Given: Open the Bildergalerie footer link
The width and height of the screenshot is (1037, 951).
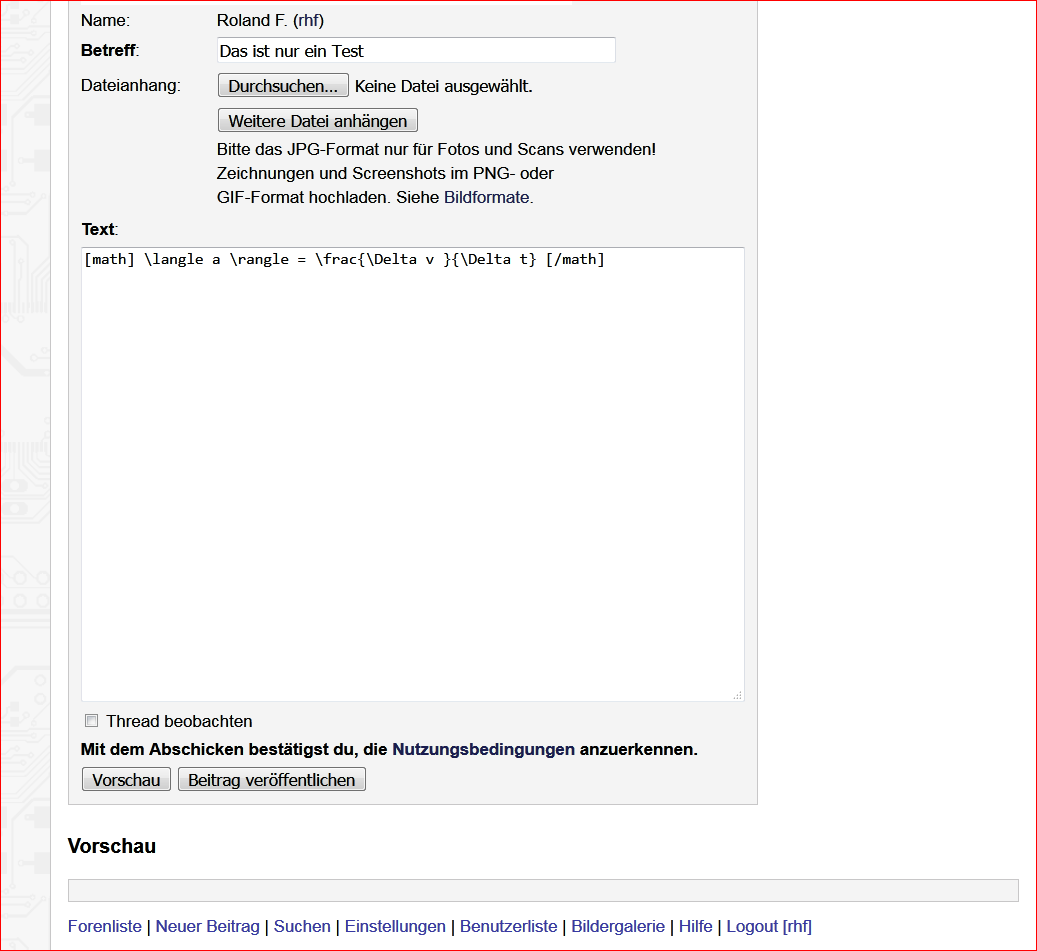Looking at the screenshot, I should click(618, 926).
